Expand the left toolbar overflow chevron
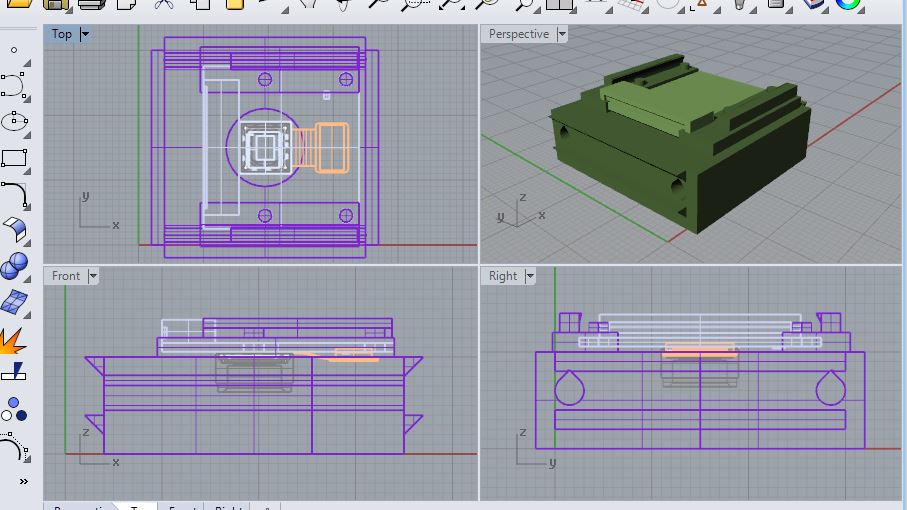907x510 pixels. (23, 481)
